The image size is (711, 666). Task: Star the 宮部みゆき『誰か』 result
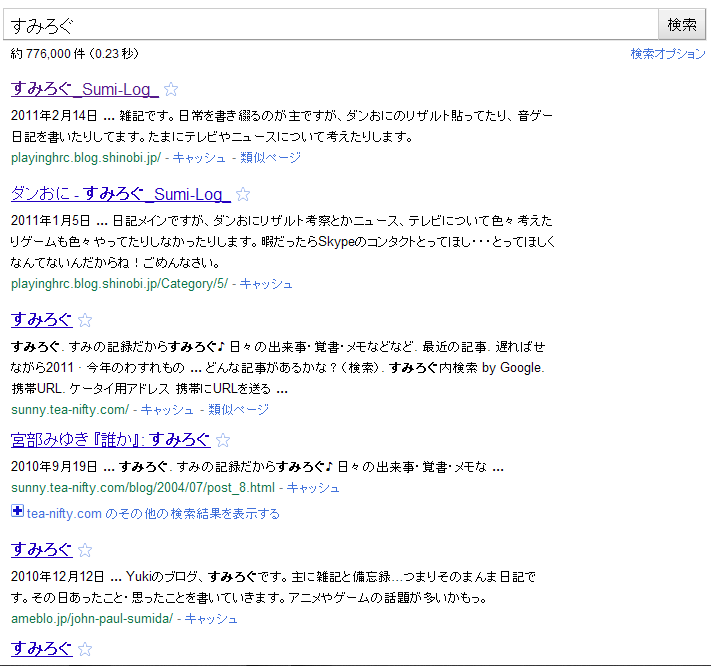(x=223, y=440)
